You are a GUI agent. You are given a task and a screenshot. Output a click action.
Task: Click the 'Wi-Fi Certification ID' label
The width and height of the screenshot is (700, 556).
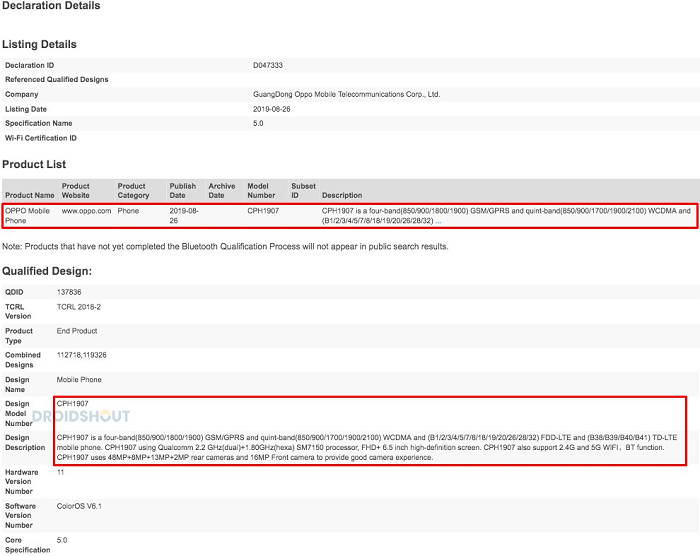41,138
